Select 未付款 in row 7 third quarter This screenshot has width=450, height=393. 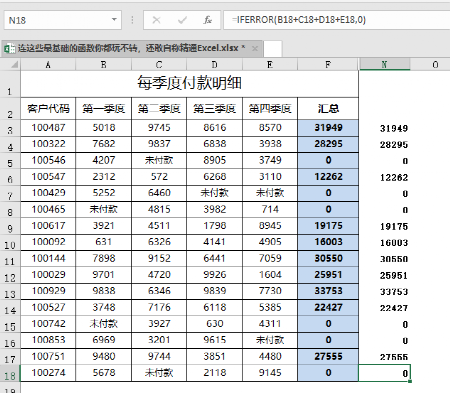pos(214,193)
